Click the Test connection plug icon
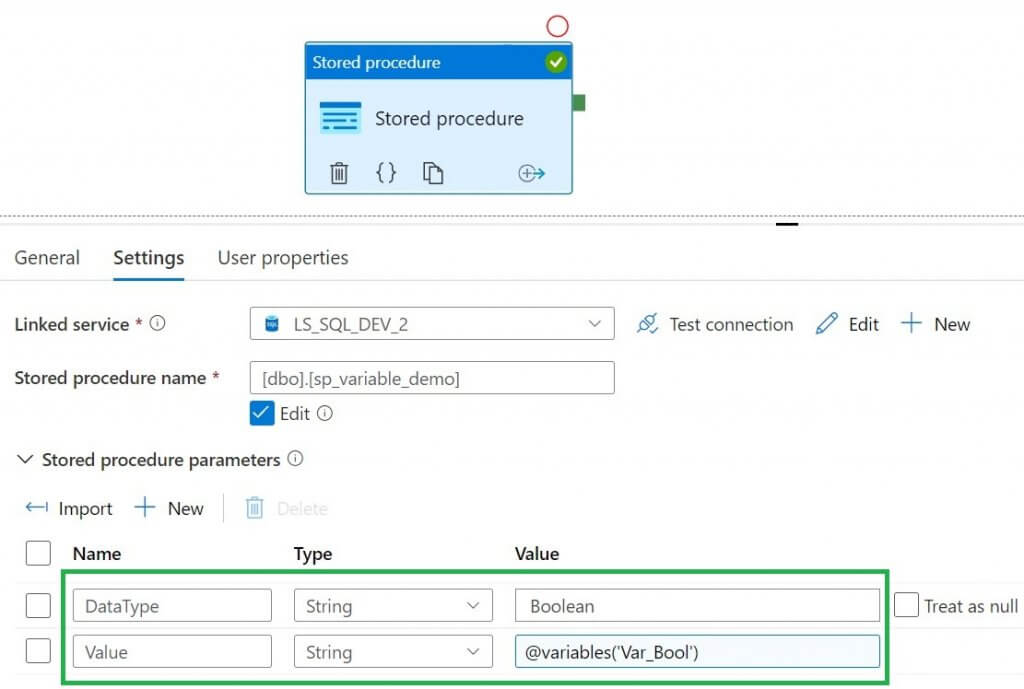 pyautogui.click(x=647, y=324)
